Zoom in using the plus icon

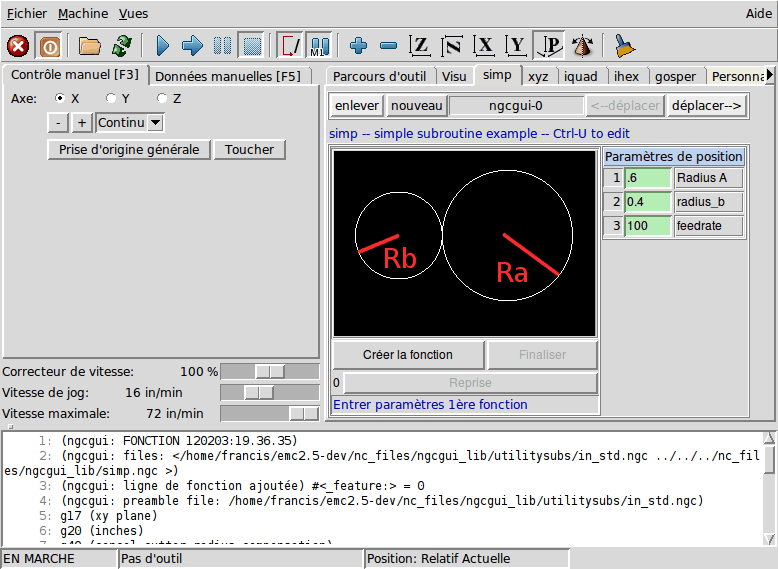tap(358, 46)
